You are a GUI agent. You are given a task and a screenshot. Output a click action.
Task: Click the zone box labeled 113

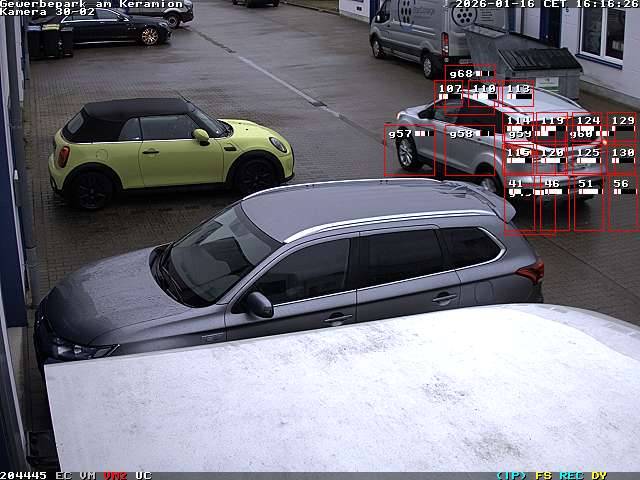[518, 95]
